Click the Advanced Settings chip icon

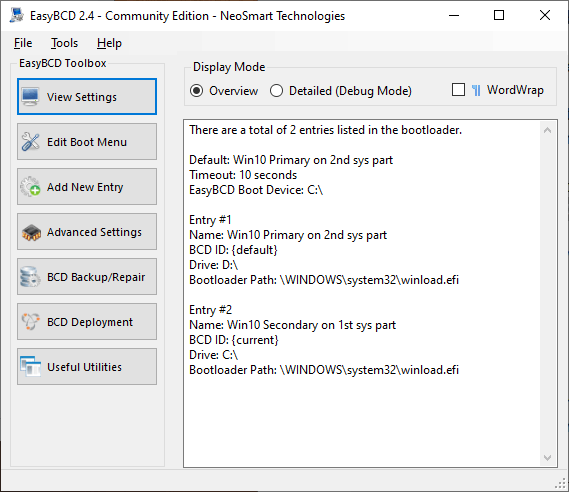click(31, 233)
